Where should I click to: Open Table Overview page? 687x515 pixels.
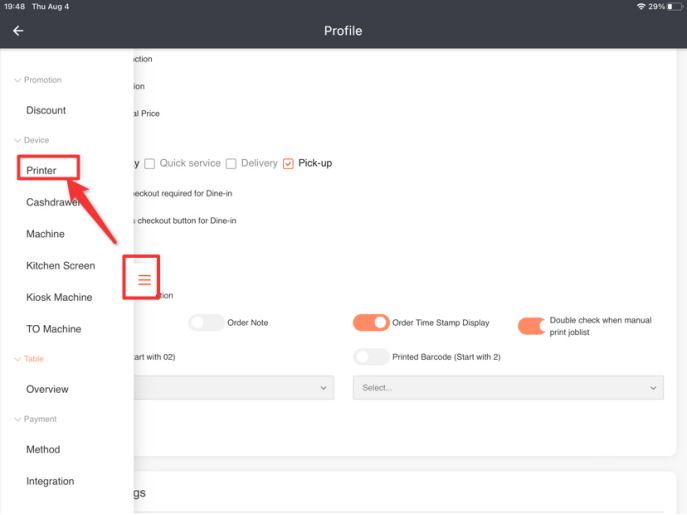pyautogui.click(x=47, y=389)
